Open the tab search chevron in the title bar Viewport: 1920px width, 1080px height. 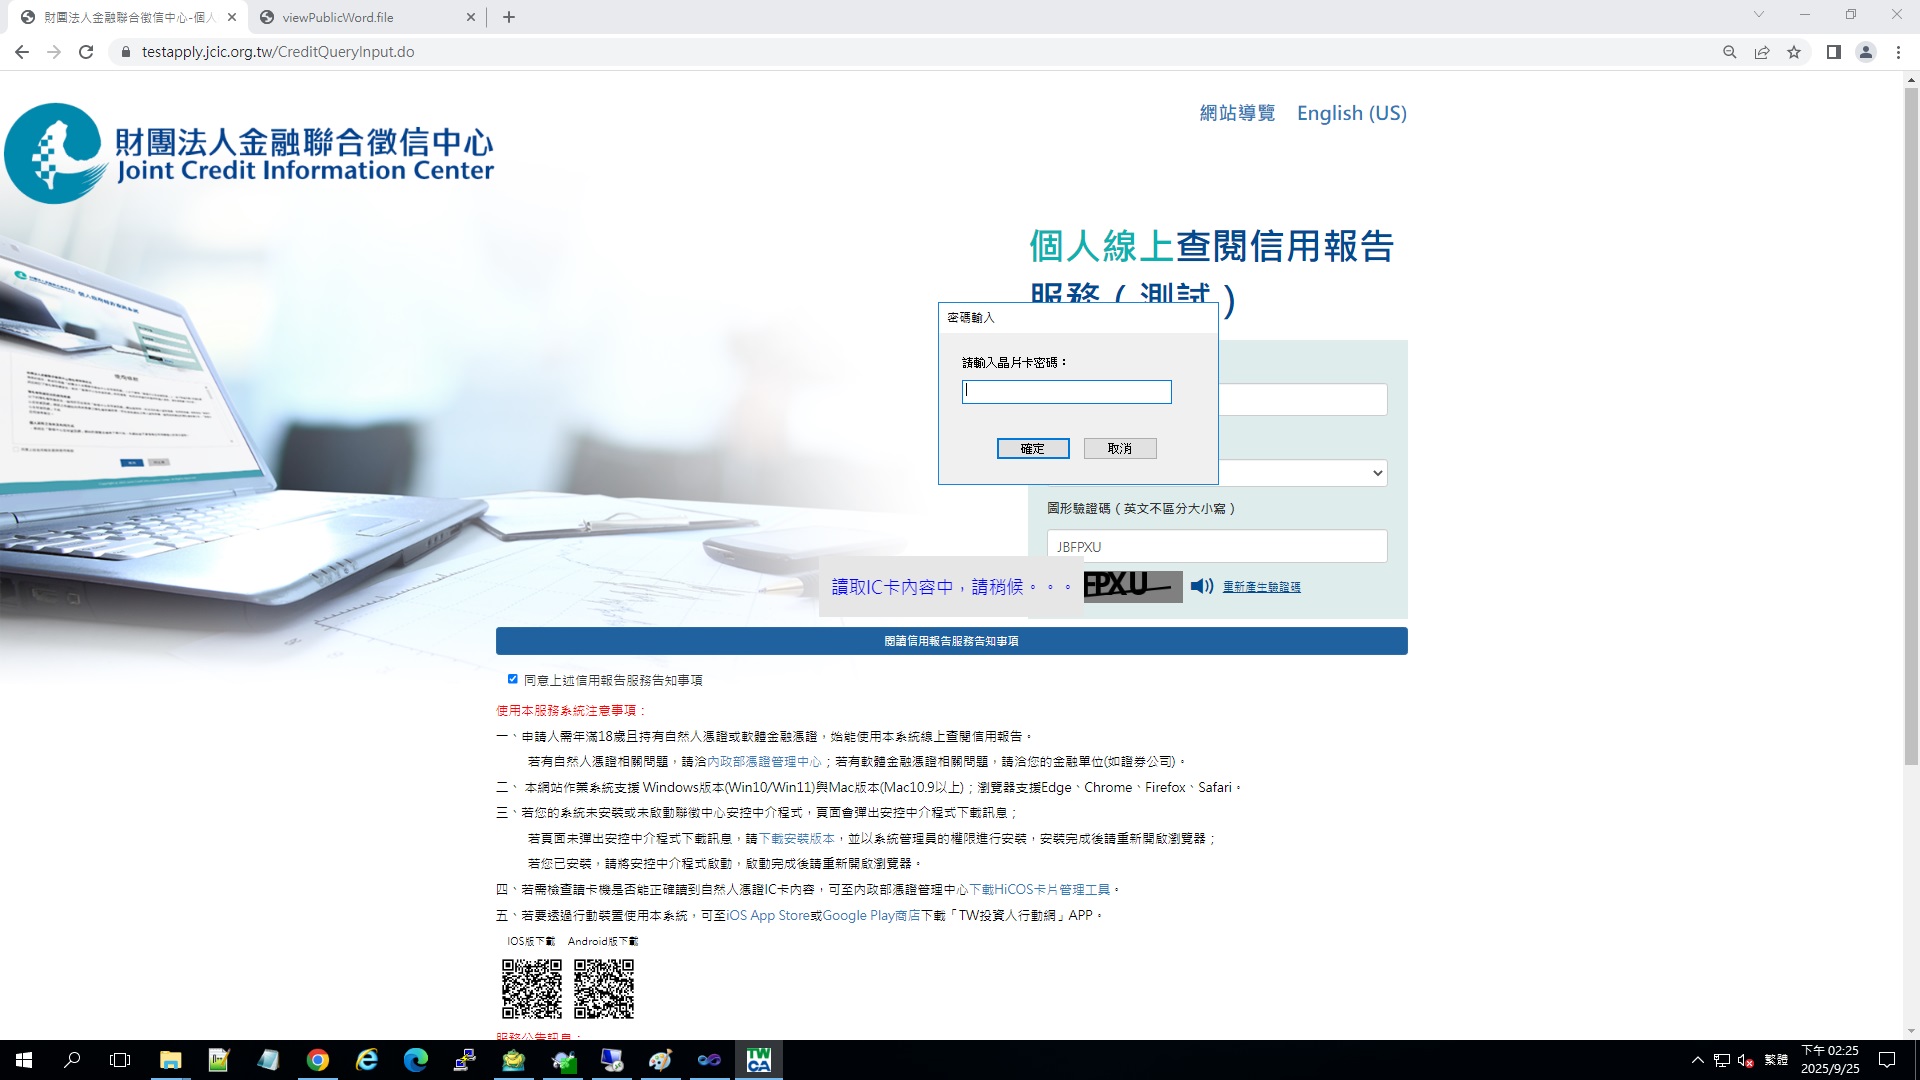tap(1758, 15)
